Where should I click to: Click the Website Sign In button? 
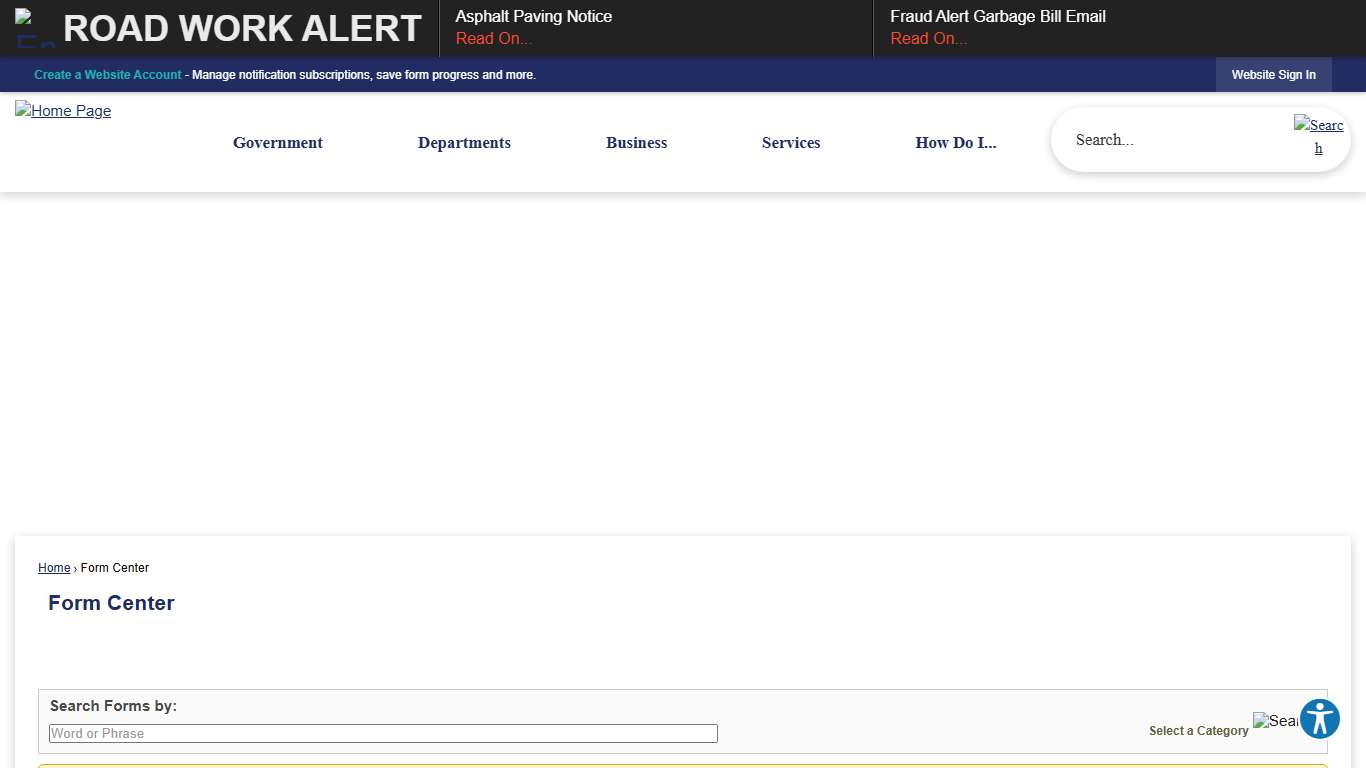(1273, 75)
